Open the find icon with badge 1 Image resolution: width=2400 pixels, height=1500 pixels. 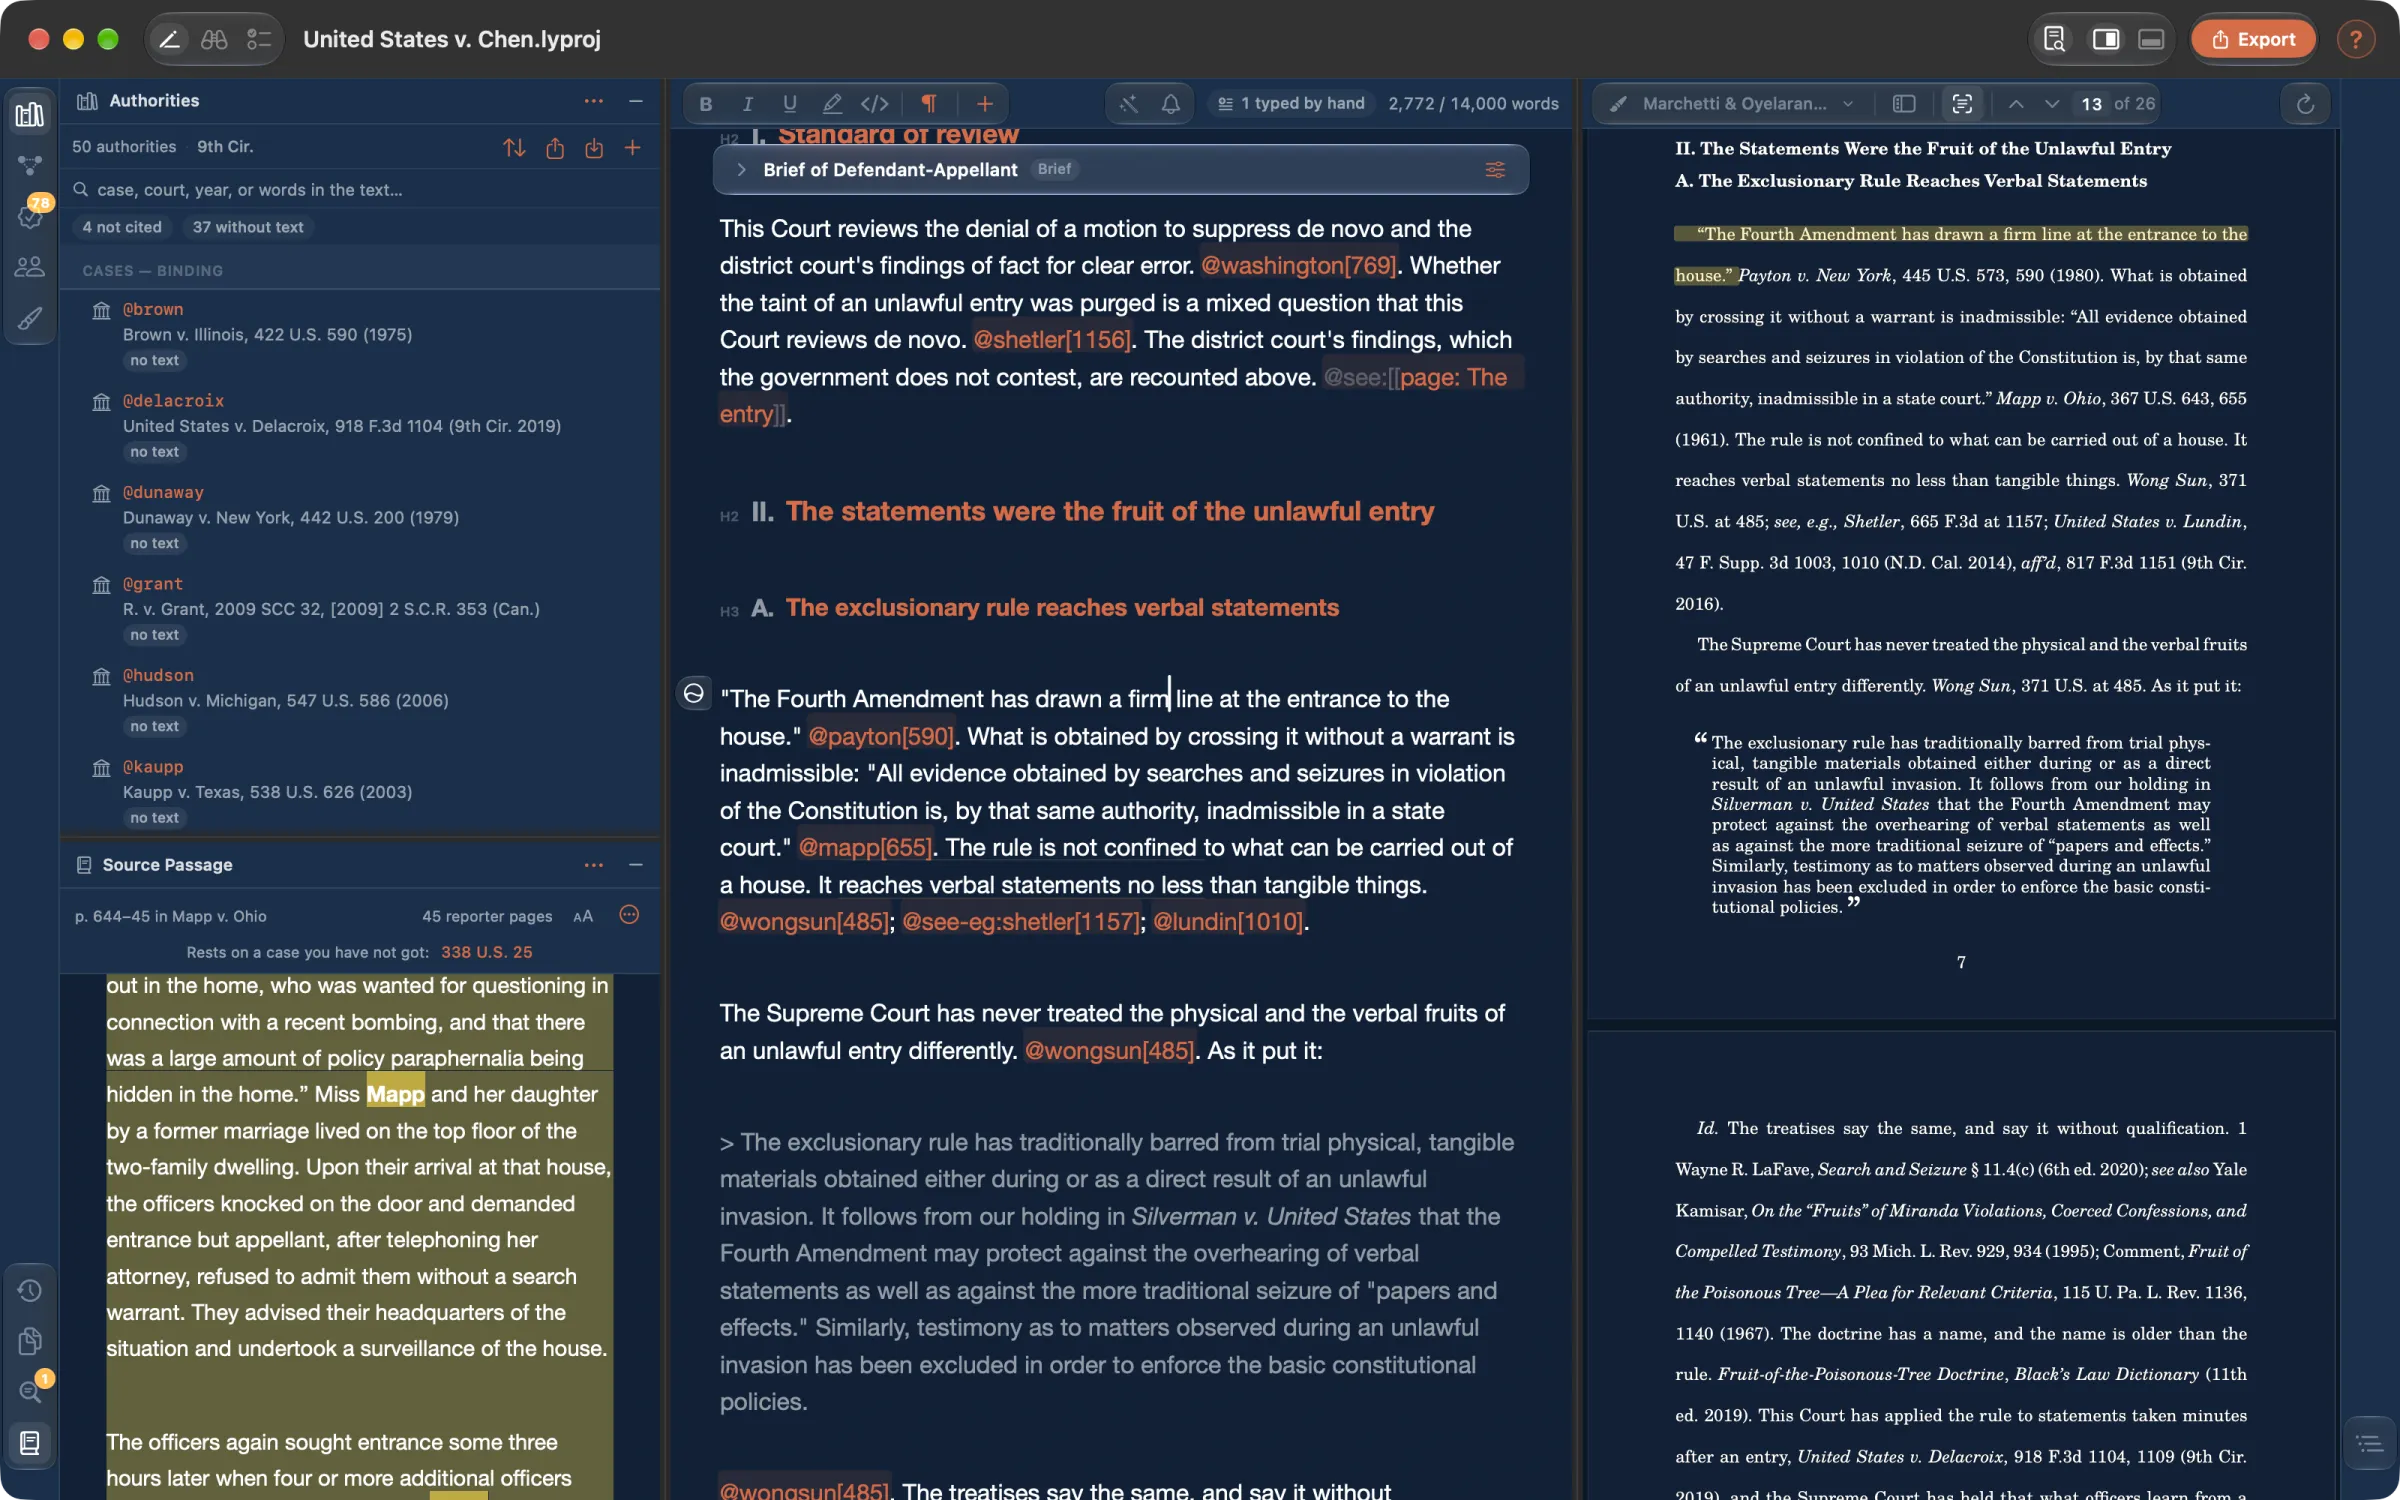pos(30,1390)
